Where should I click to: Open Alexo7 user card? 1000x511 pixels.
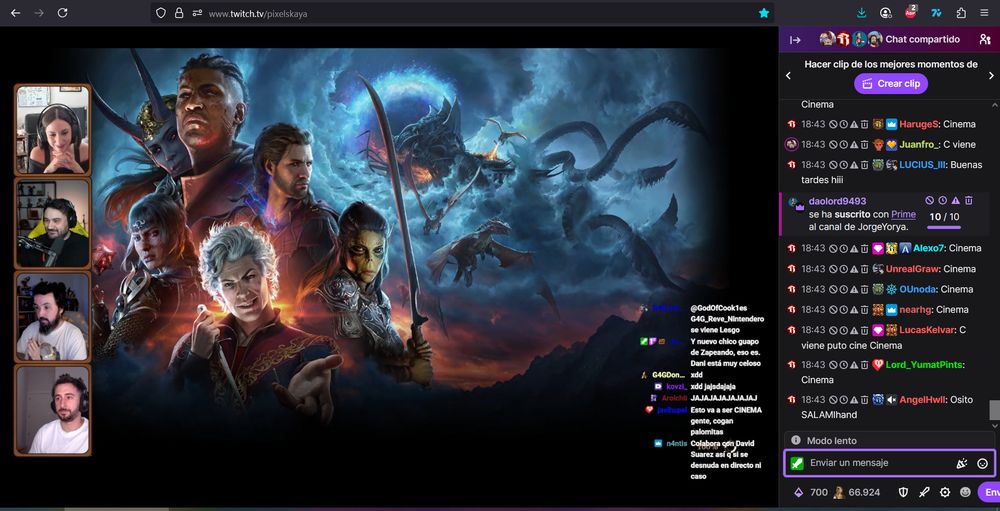click(x=929, y=248)
